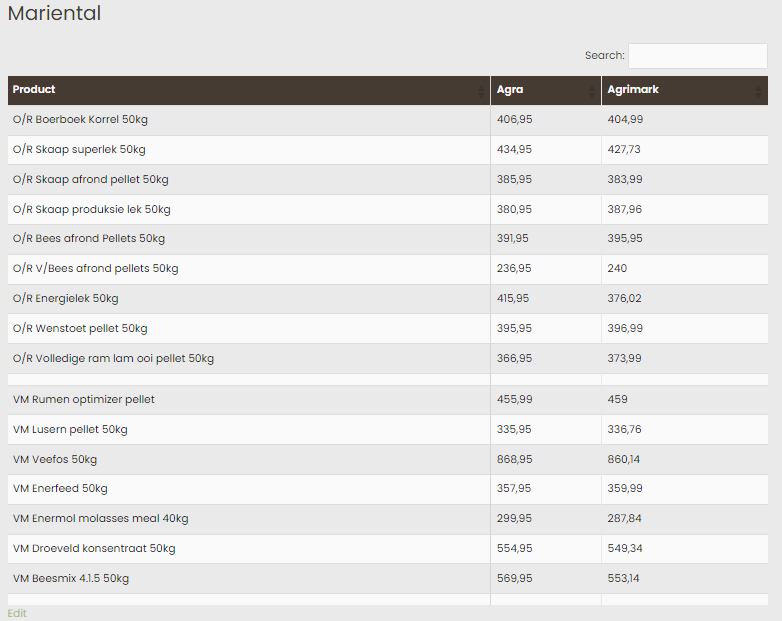Click Agra price 380,95
The width and height of the screenshot is (782, 621).
coord(514,209)
